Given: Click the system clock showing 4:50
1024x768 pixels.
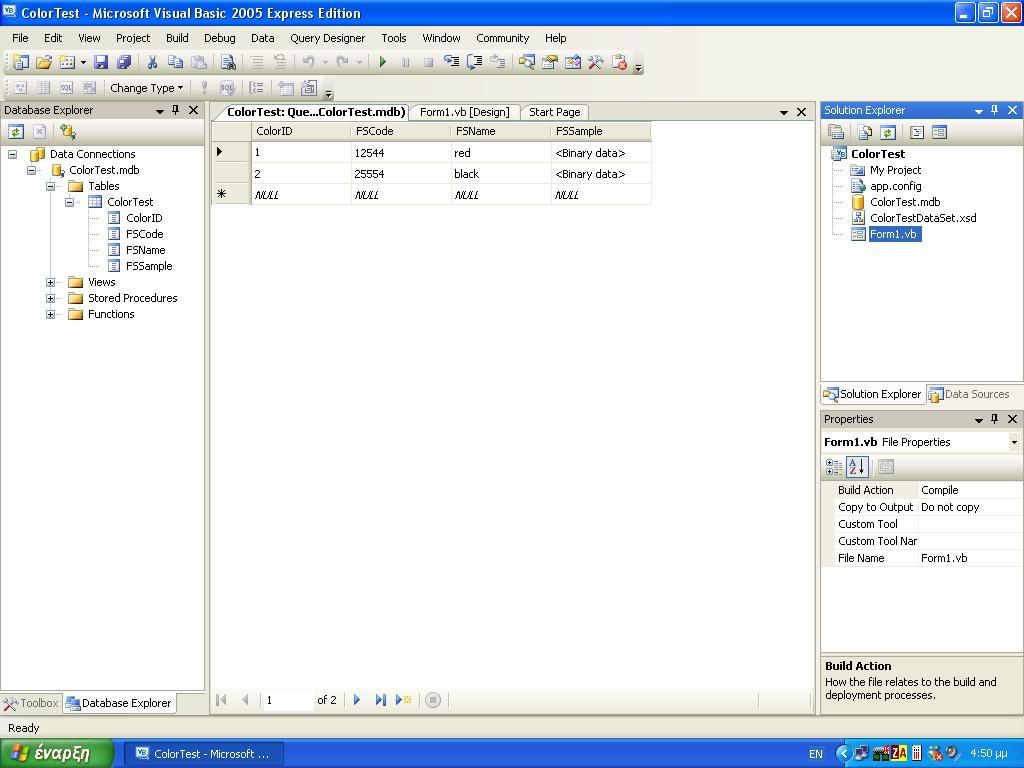Looking at the screenshot, I should [x=989, y=754].
